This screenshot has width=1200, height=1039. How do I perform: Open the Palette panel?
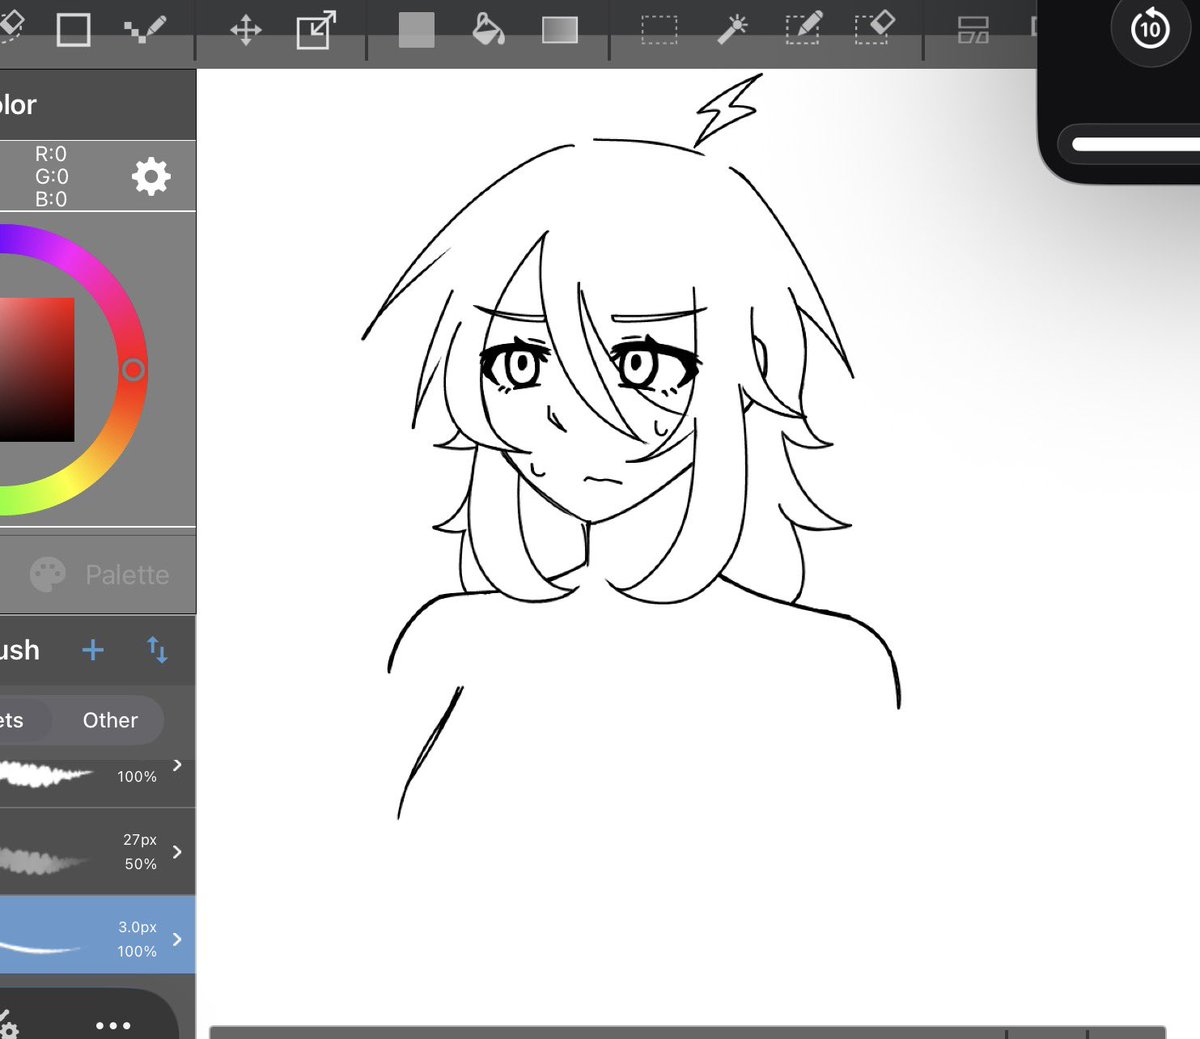pyautogui.click(x=98, y=574)
